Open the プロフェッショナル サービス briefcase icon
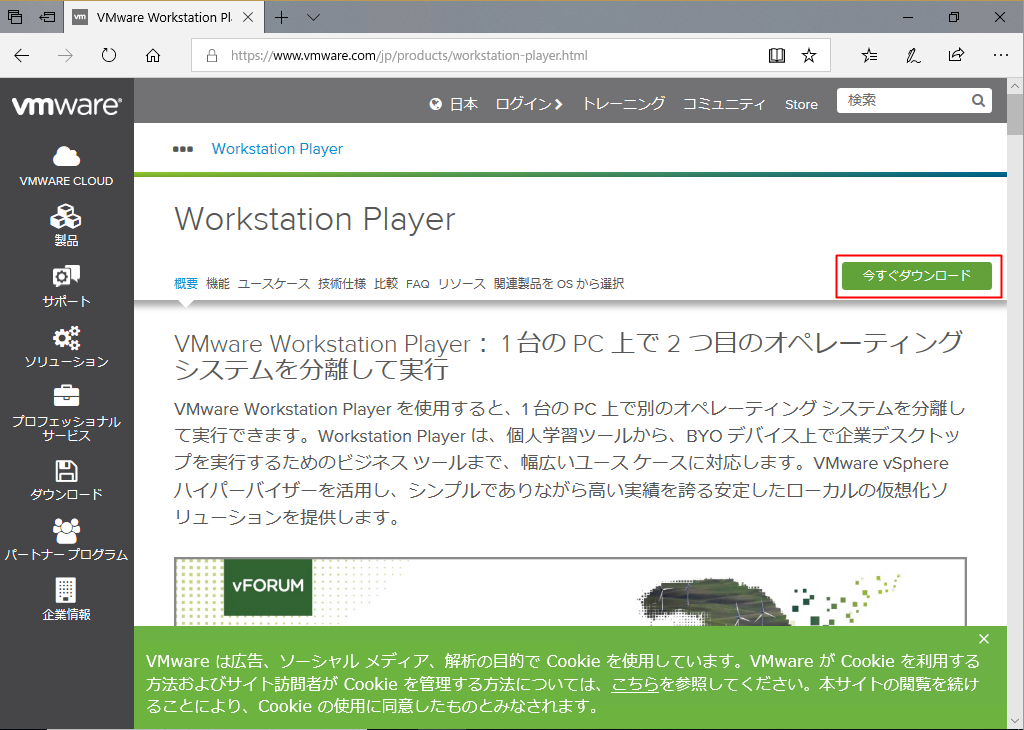1024x730 pixels. pyautogui.click(x=66, y=396)
